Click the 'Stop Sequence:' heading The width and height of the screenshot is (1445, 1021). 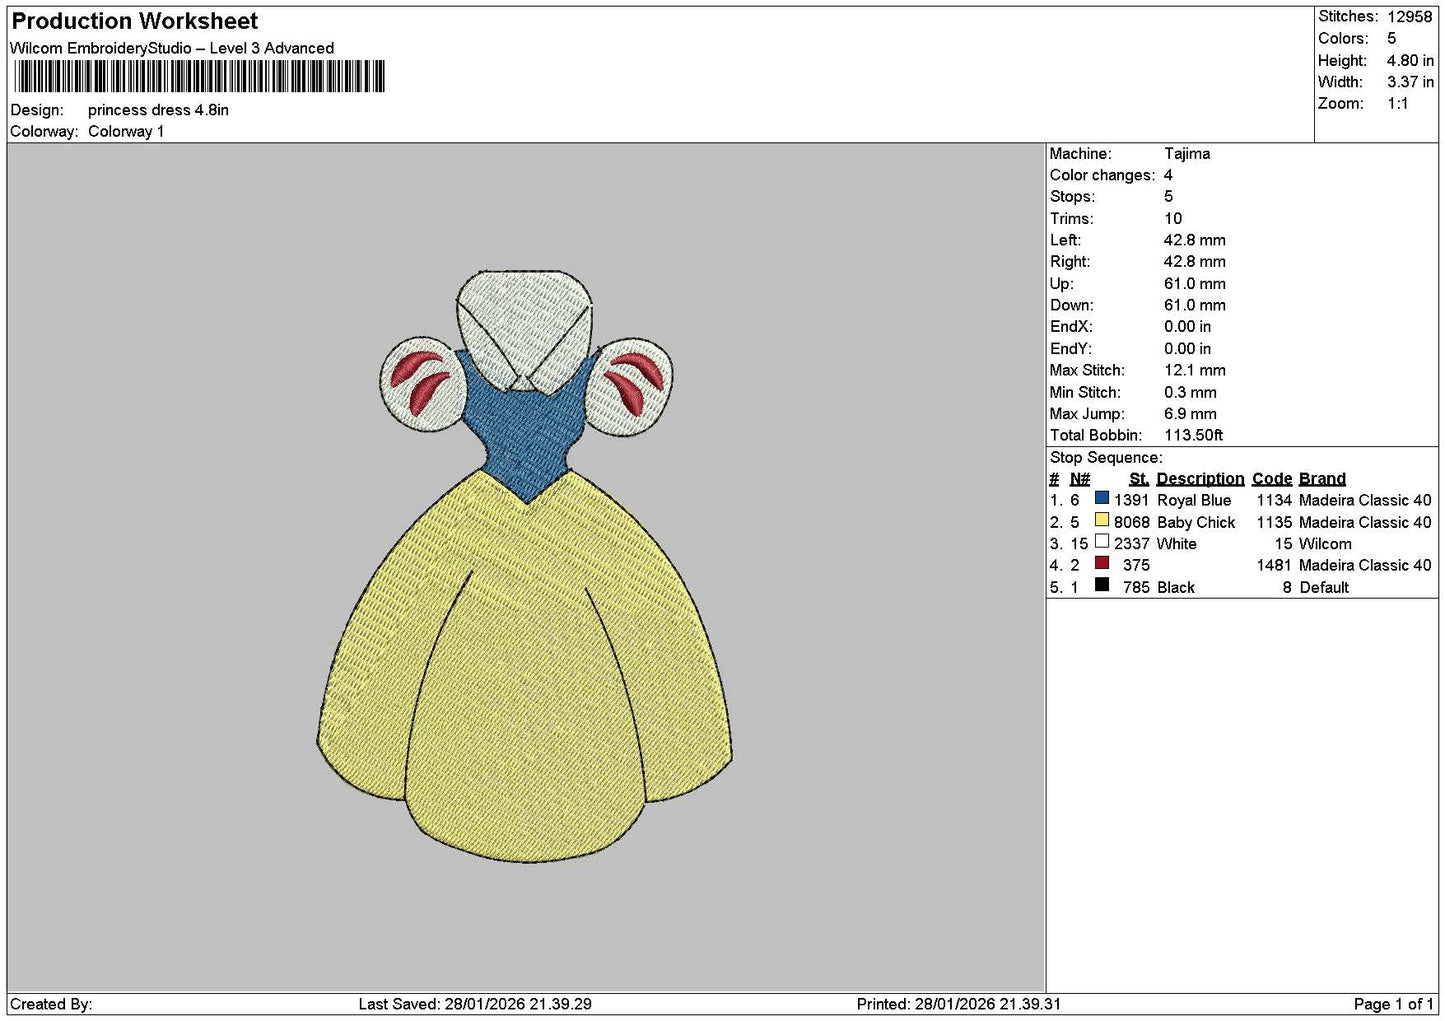[1106, 457]
